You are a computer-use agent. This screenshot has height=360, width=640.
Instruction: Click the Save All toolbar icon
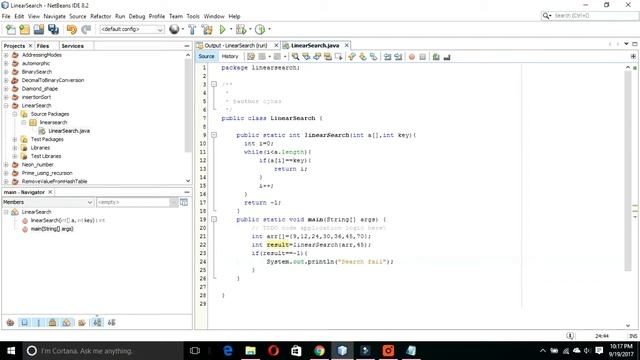point(53,29)
